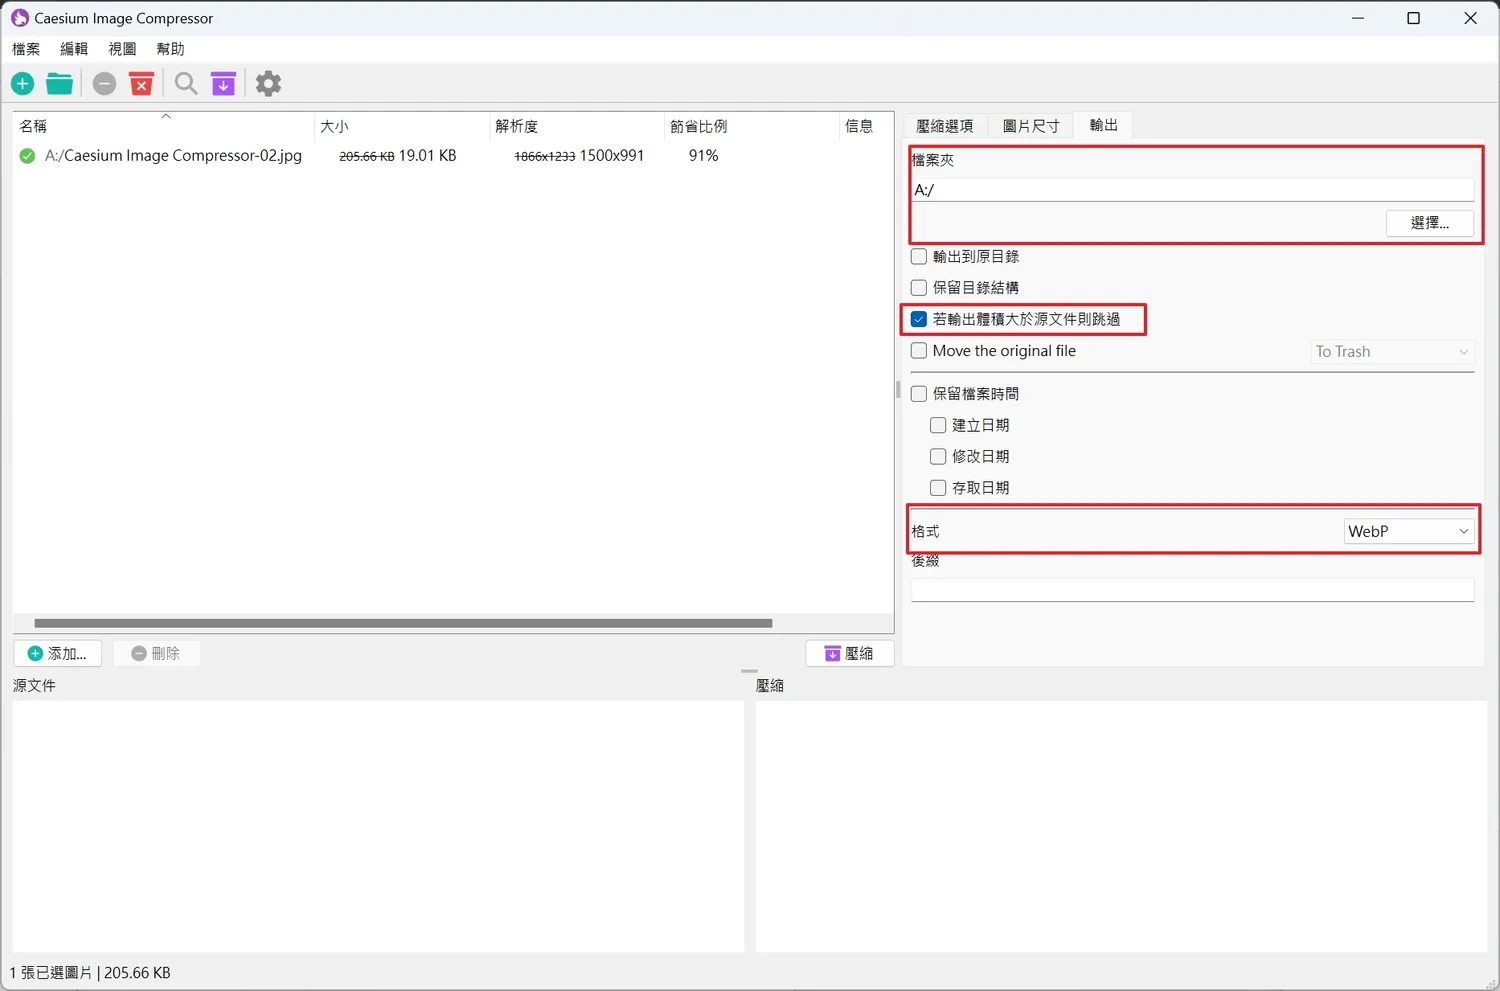Enable the 輸出到原目錄 checkbox

[x=919, y=257]
